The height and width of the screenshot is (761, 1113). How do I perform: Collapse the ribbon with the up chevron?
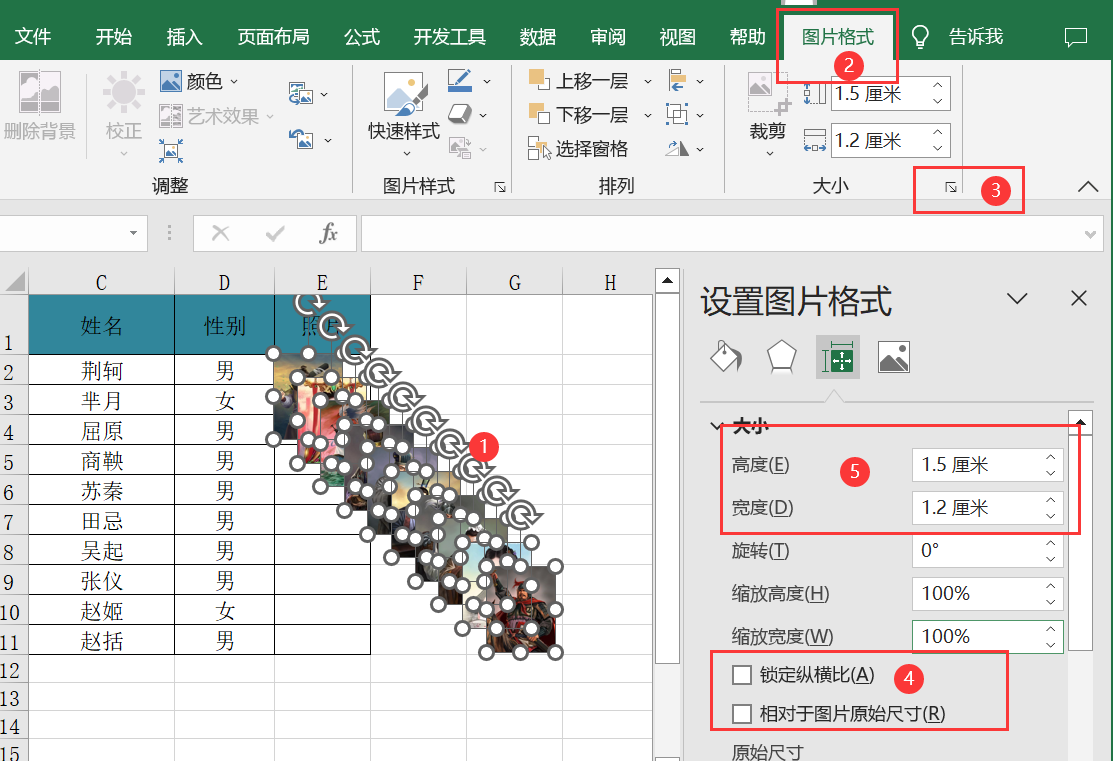tap(1087, 187)
